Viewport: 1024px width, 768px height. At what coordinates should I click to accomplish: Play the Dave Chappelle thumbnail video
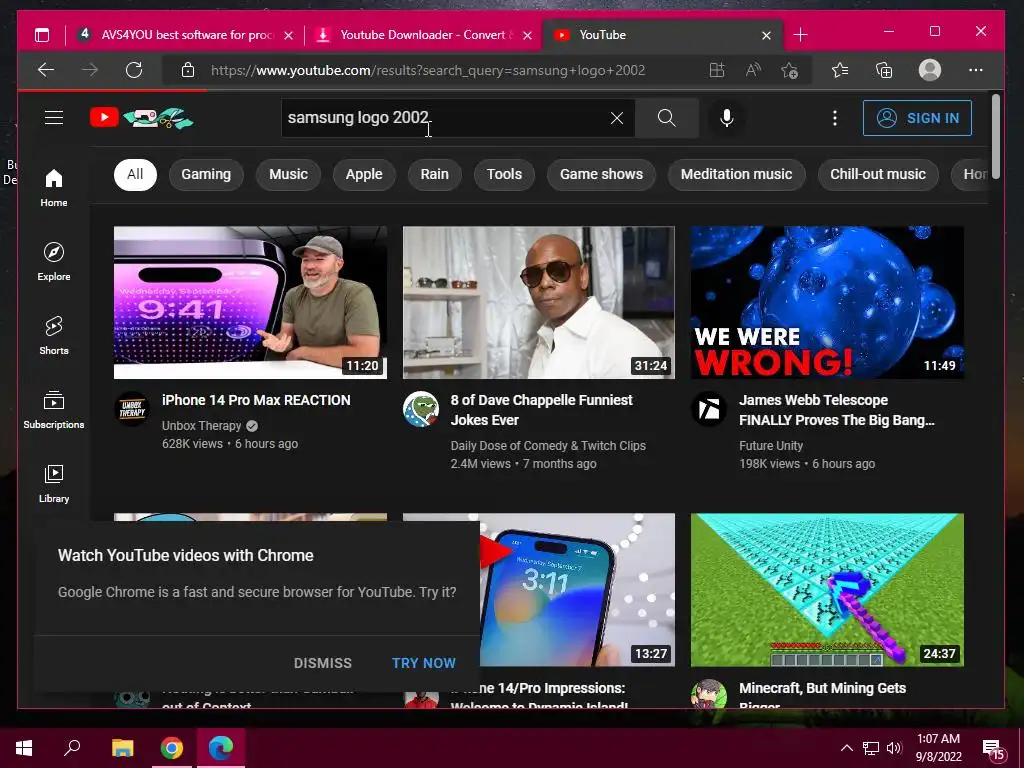[539, 302]
